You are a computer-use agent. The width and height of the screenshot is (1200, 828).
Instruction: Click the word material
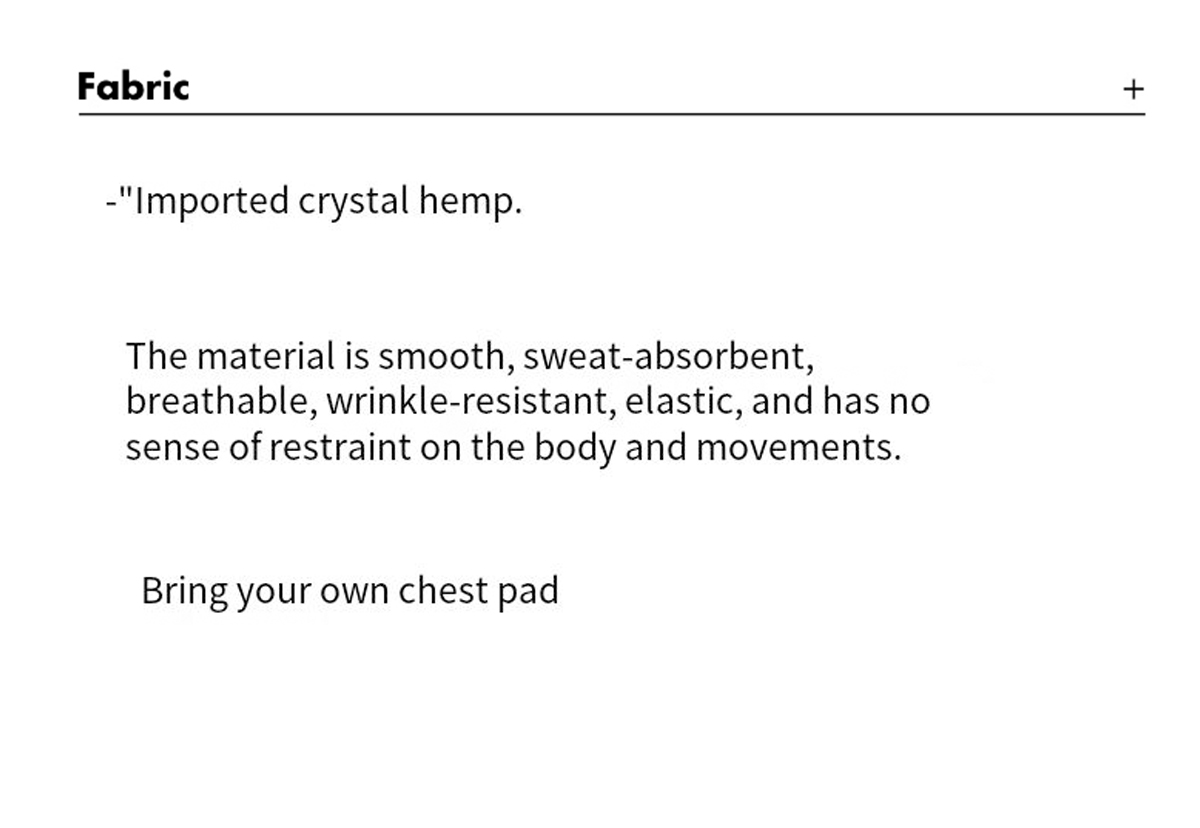(x=266, y=356)
